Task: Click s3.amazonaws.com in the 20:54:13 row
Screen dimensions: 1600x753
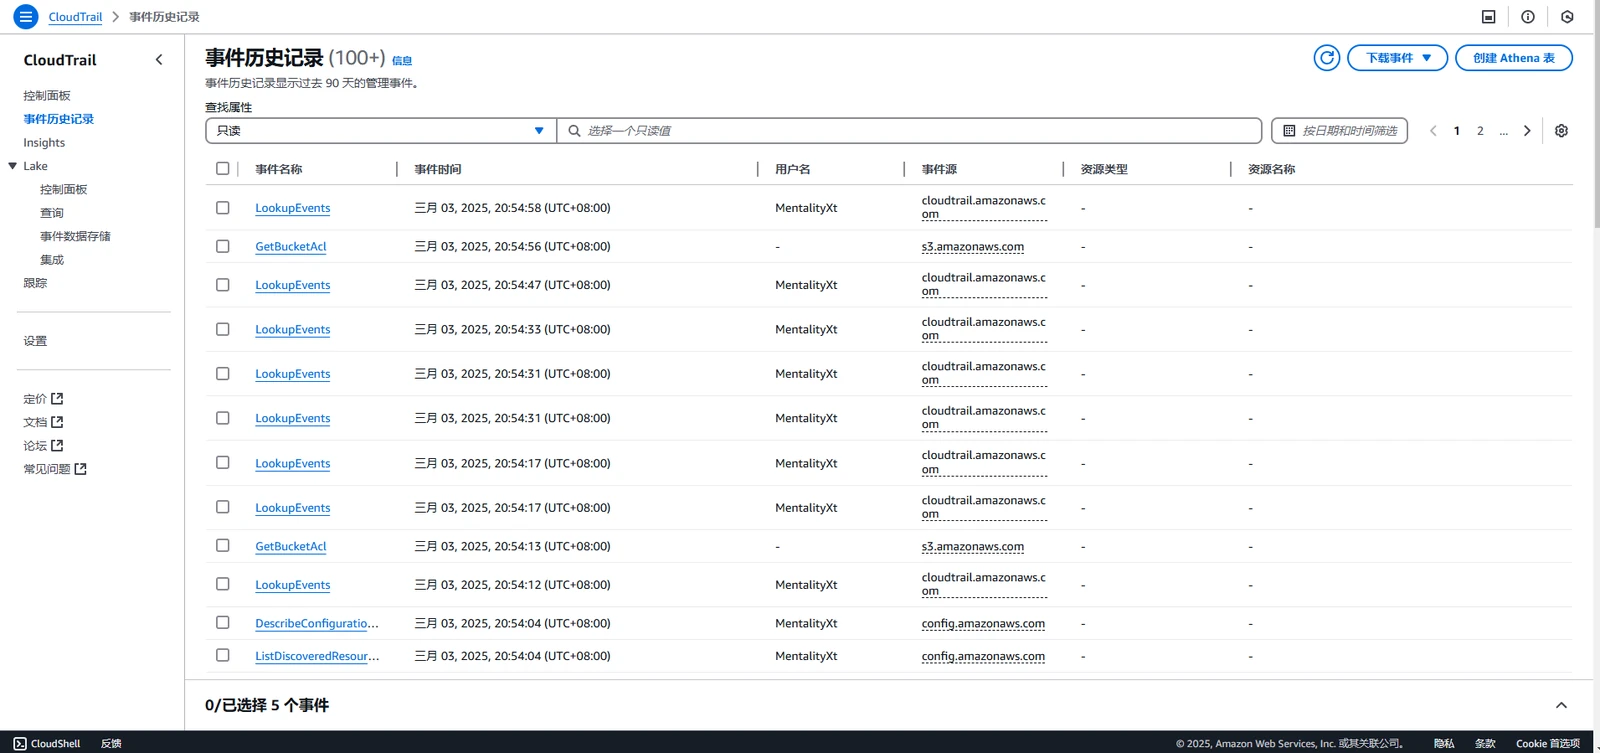Action: click(973, 546)
